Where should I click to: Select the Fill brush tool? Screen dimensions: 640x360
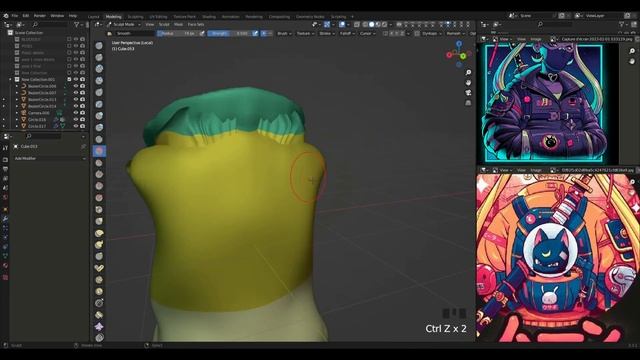99,174
